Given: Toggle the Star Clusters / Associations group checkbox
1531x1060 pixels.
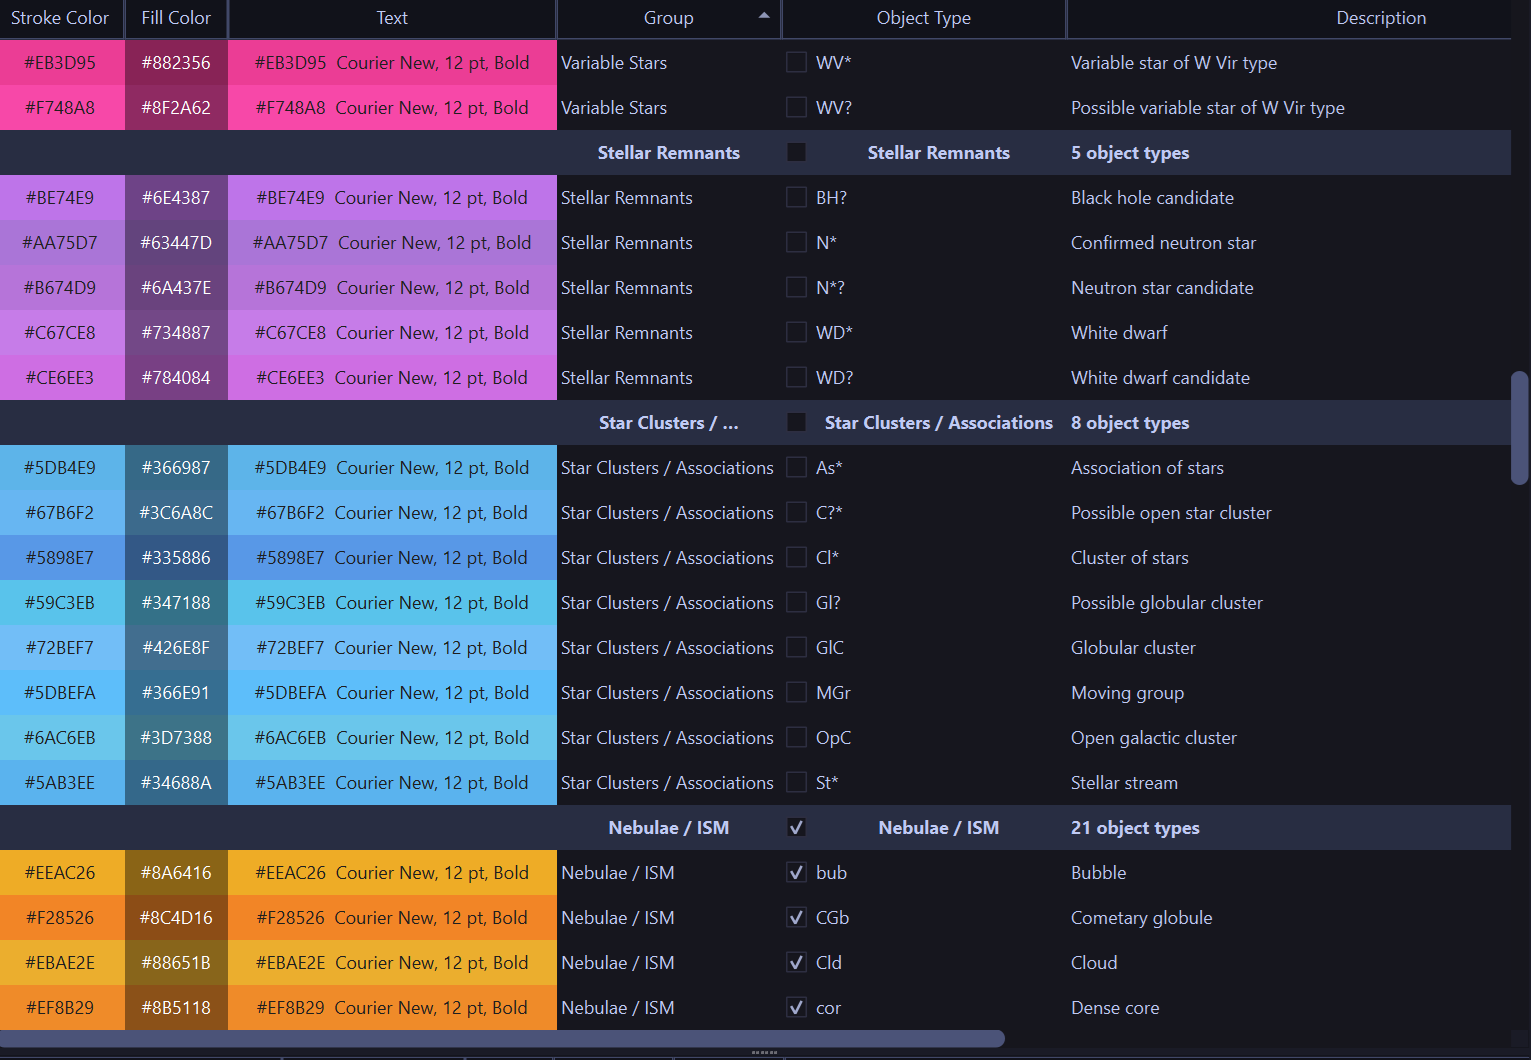Looking at the screenshot, I should click(x=796, y=422).
